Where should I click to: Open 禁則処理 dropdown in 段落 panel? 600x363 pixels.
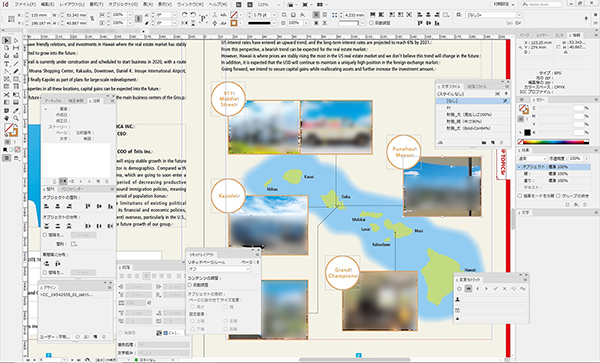click(x=164, y=345)
